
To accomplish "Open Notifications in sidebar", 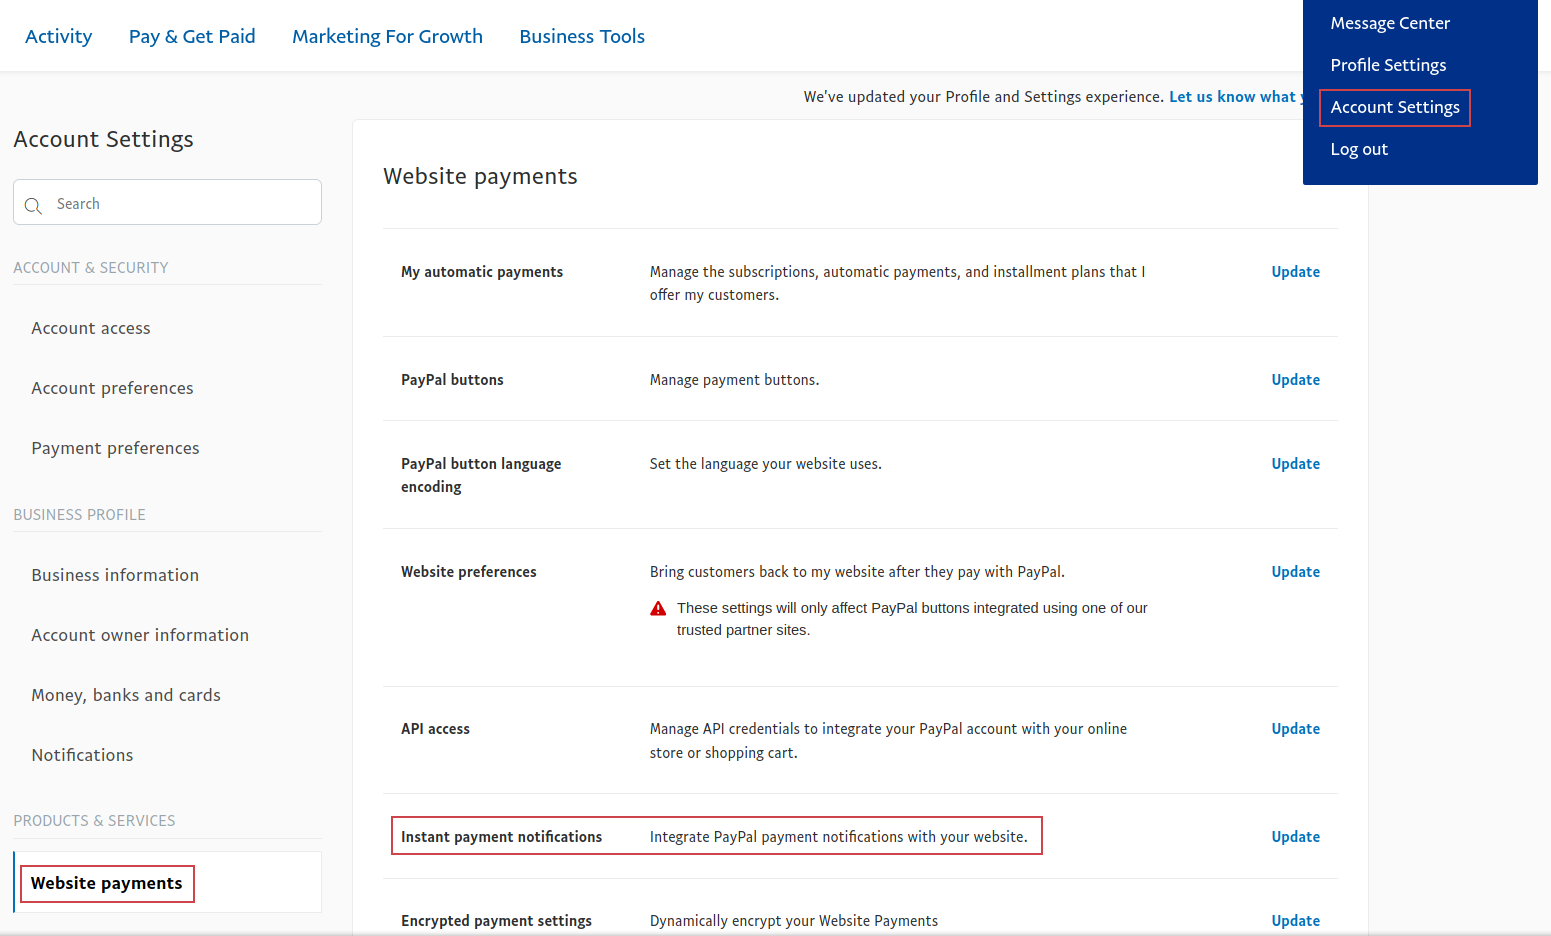I will pos(82,755).
